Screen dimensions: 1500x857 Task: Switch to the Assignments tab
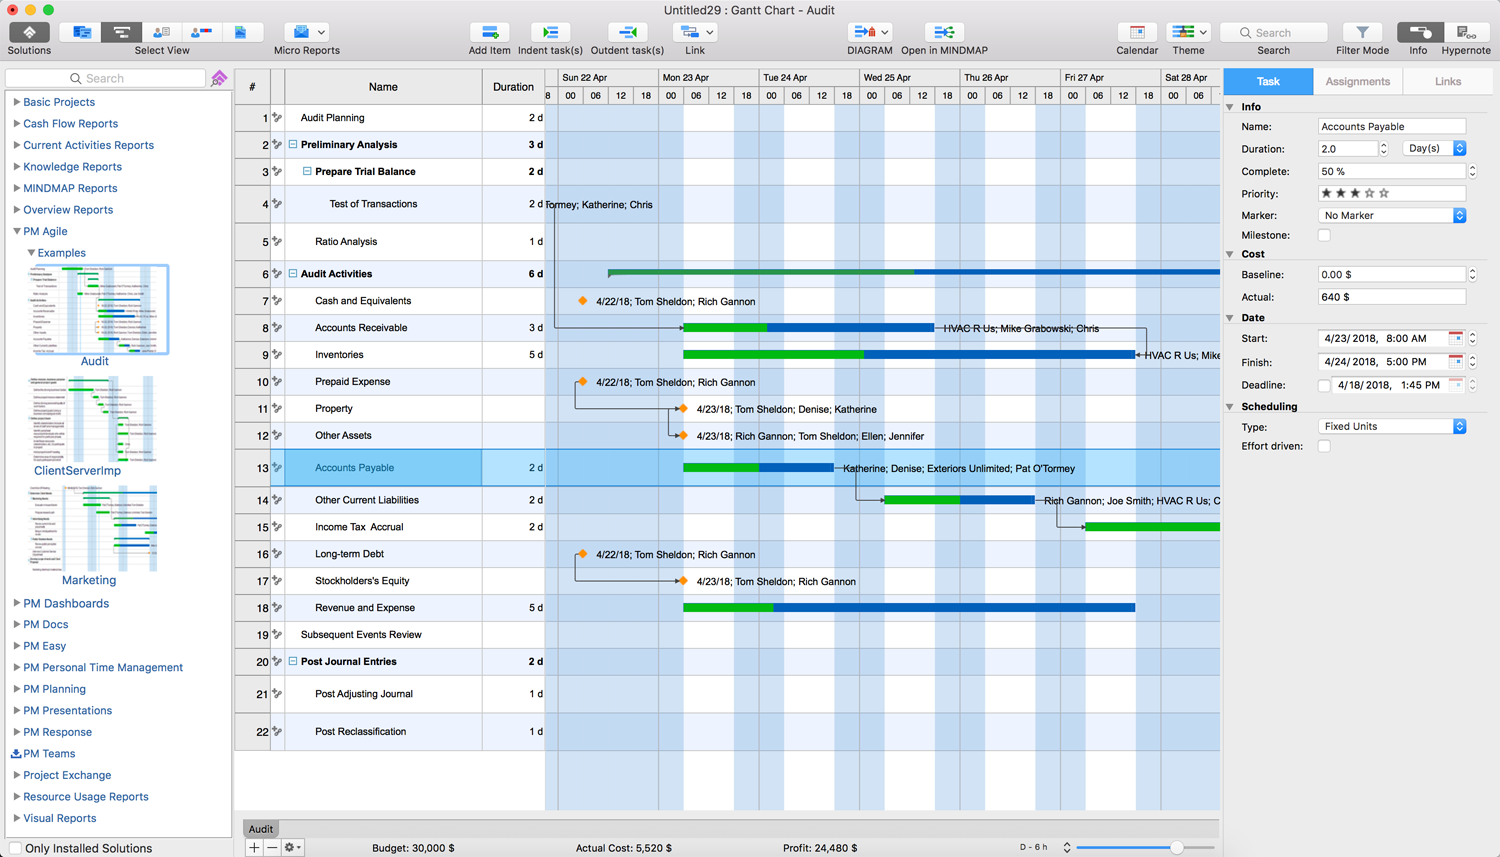(1357, 82)
